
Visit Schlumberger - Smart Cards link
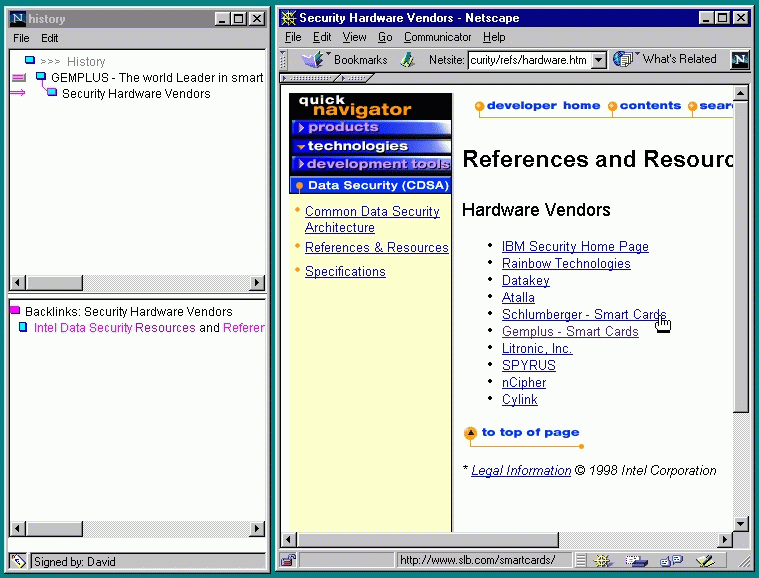pos(584,314)
